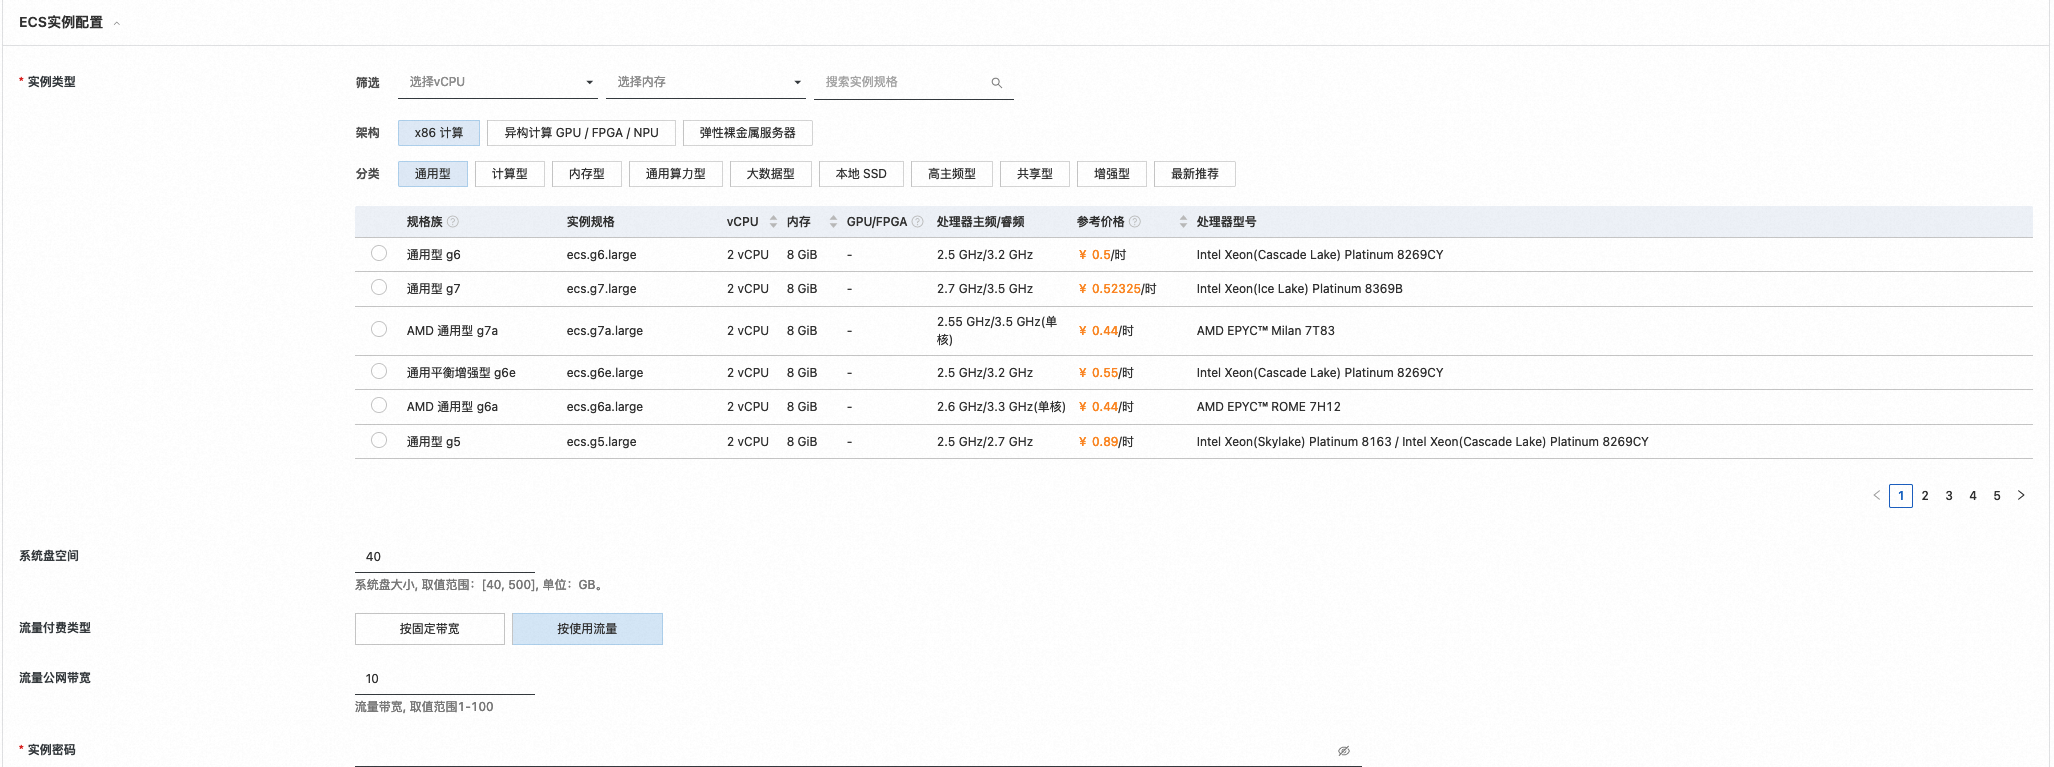Go to page 3
2054x767 pixels.
[x=1949, y=496]
